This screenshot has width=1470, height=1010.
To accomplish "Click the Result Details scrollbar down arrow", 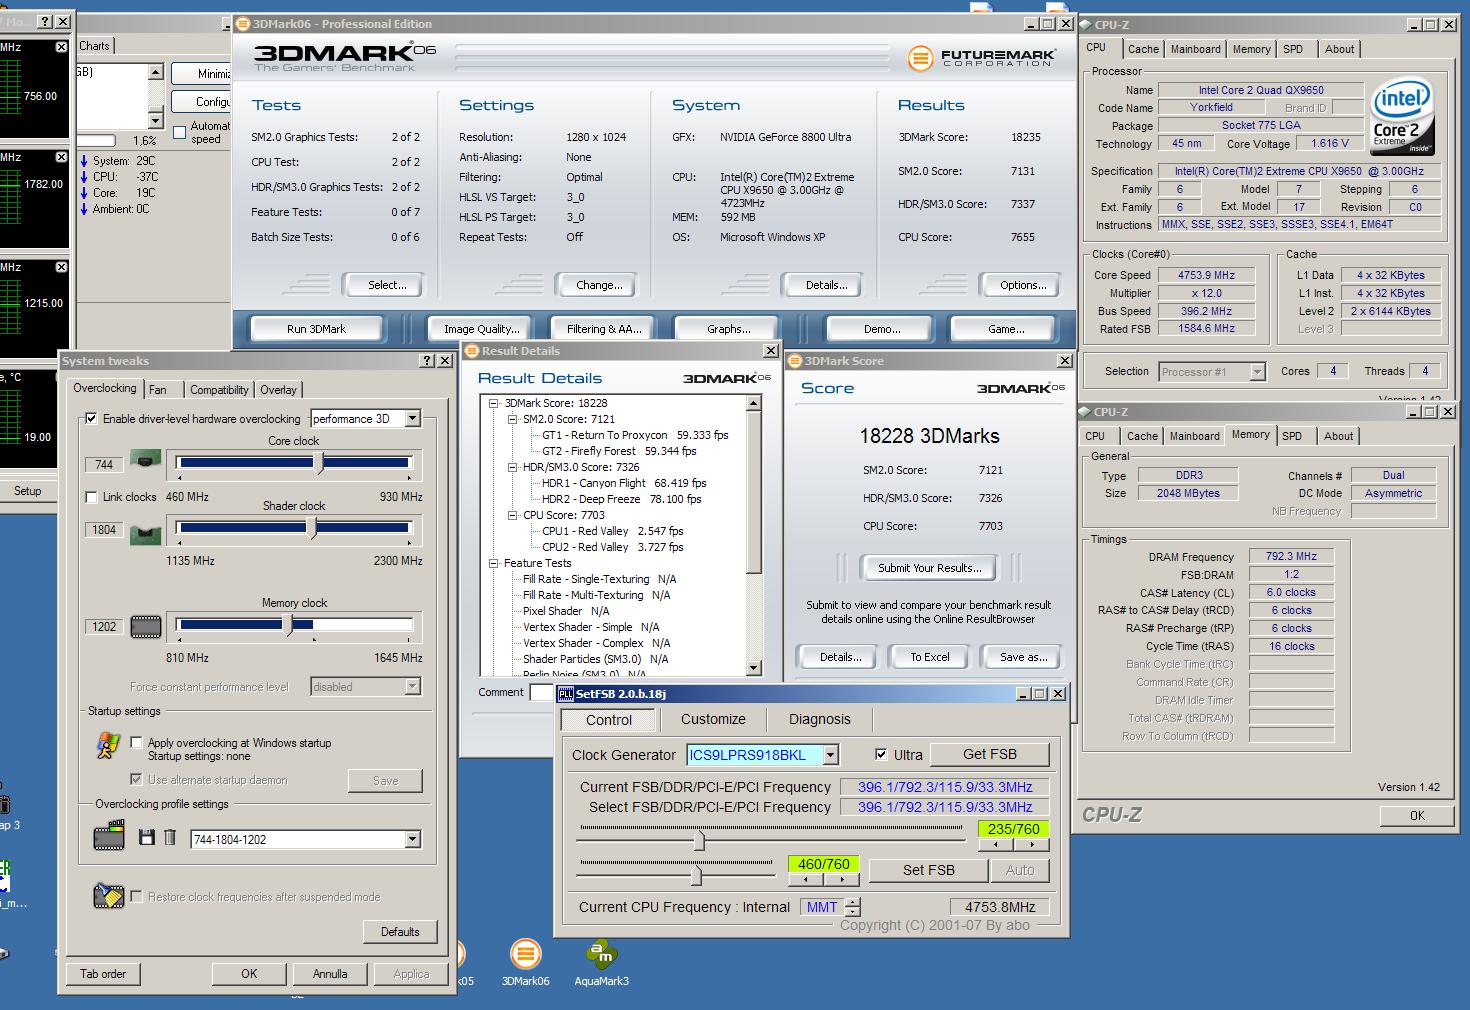I will pyautogui.click(x=755, y=668).
